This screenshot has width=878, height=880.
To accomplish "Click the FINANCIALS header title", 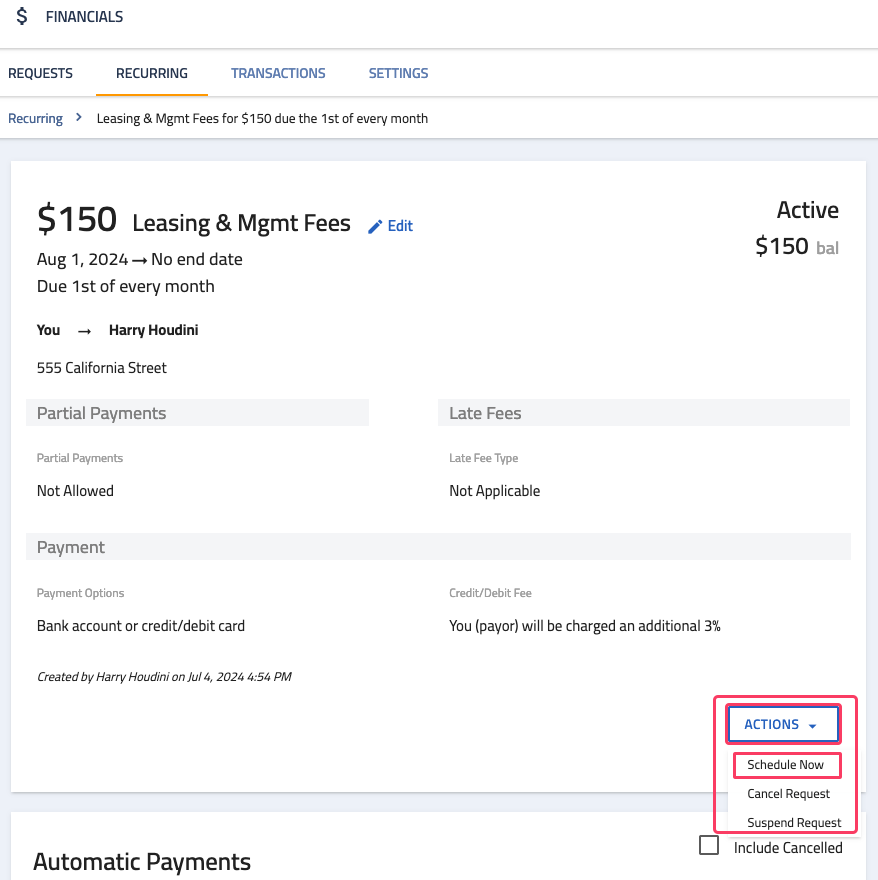I will 84,17.
